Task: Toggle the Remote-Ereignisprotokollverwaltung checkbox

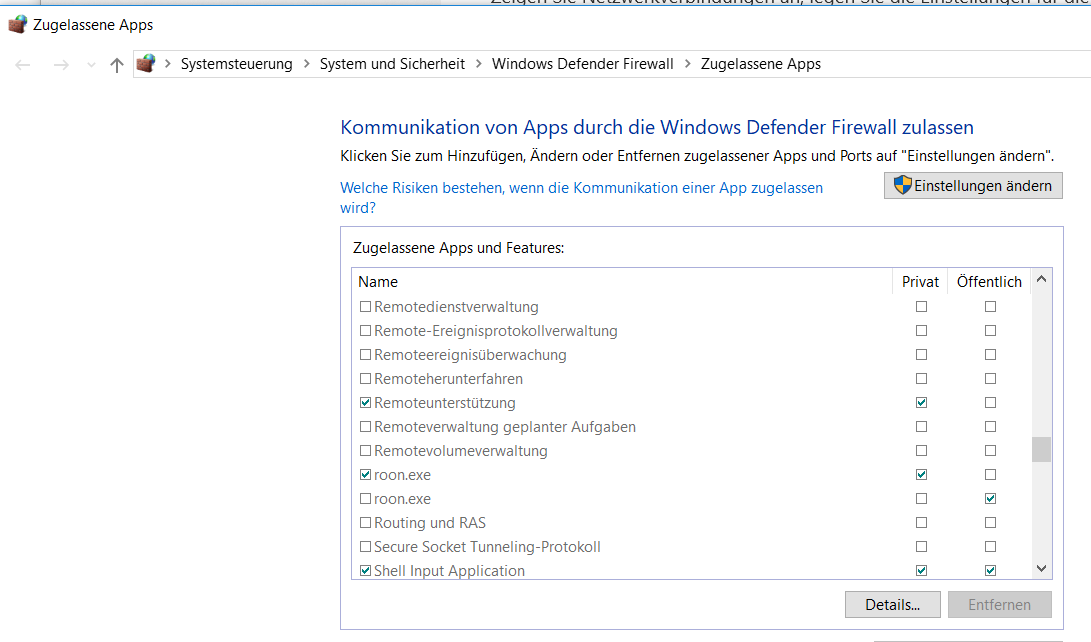Action: [365, 330]
